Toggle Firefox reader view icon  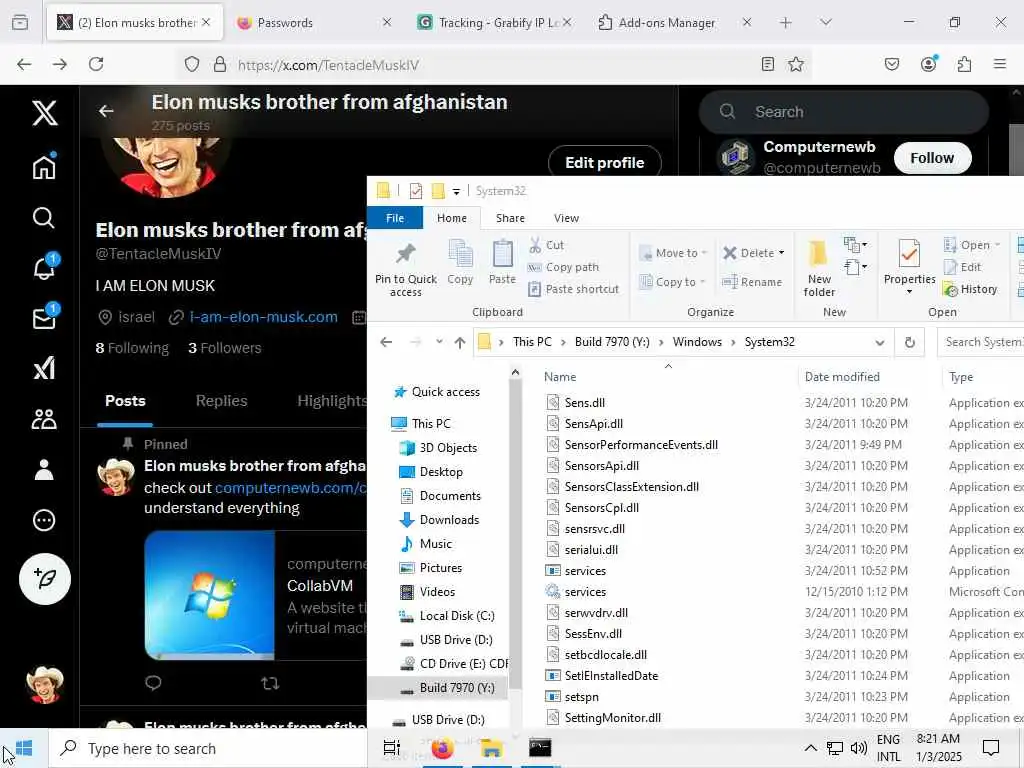767,64
